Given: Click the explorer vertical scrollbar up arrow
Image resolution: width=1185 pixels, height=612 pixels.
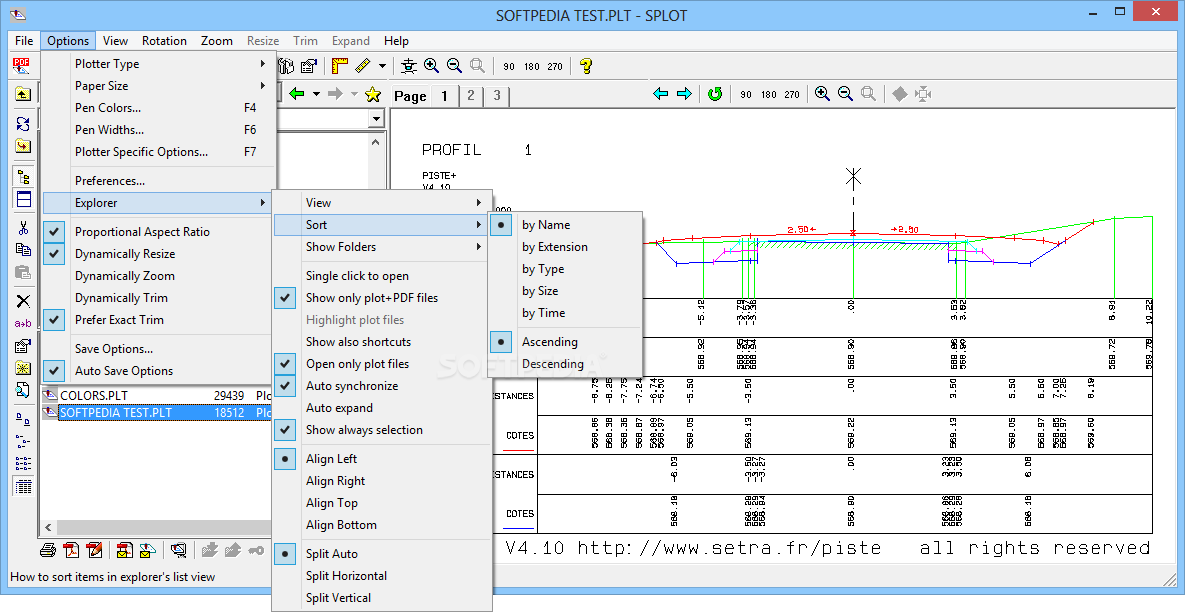Looking at the screenshot, I should tap(376, 141).
